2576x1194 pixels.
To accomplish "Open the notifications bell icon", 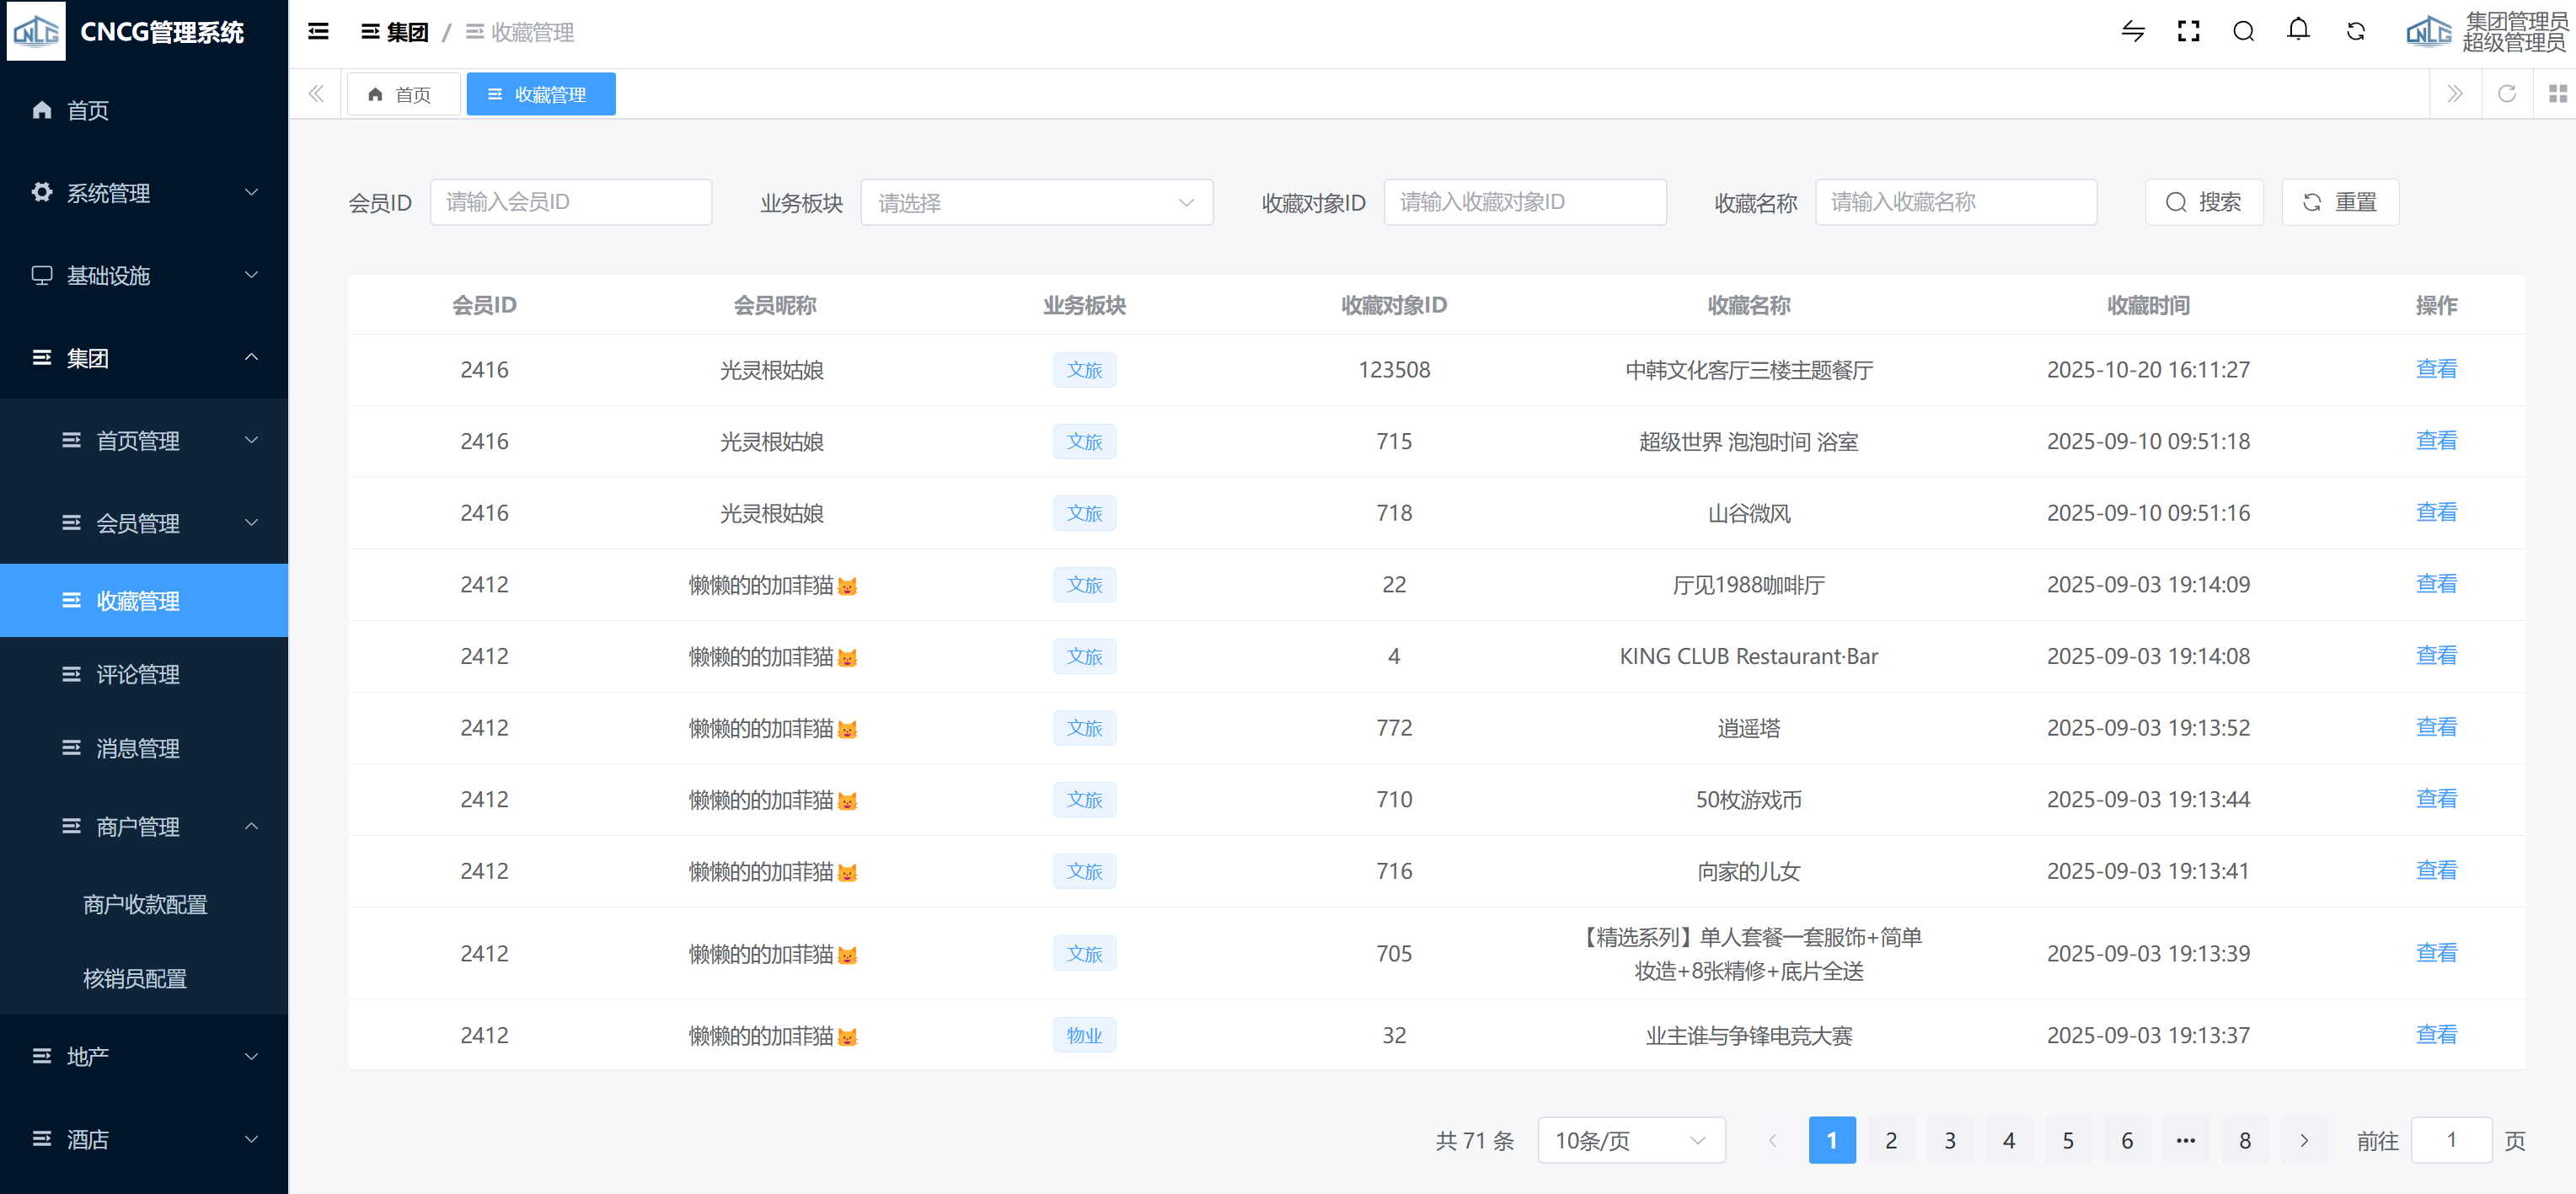I will click(2298, 31).
